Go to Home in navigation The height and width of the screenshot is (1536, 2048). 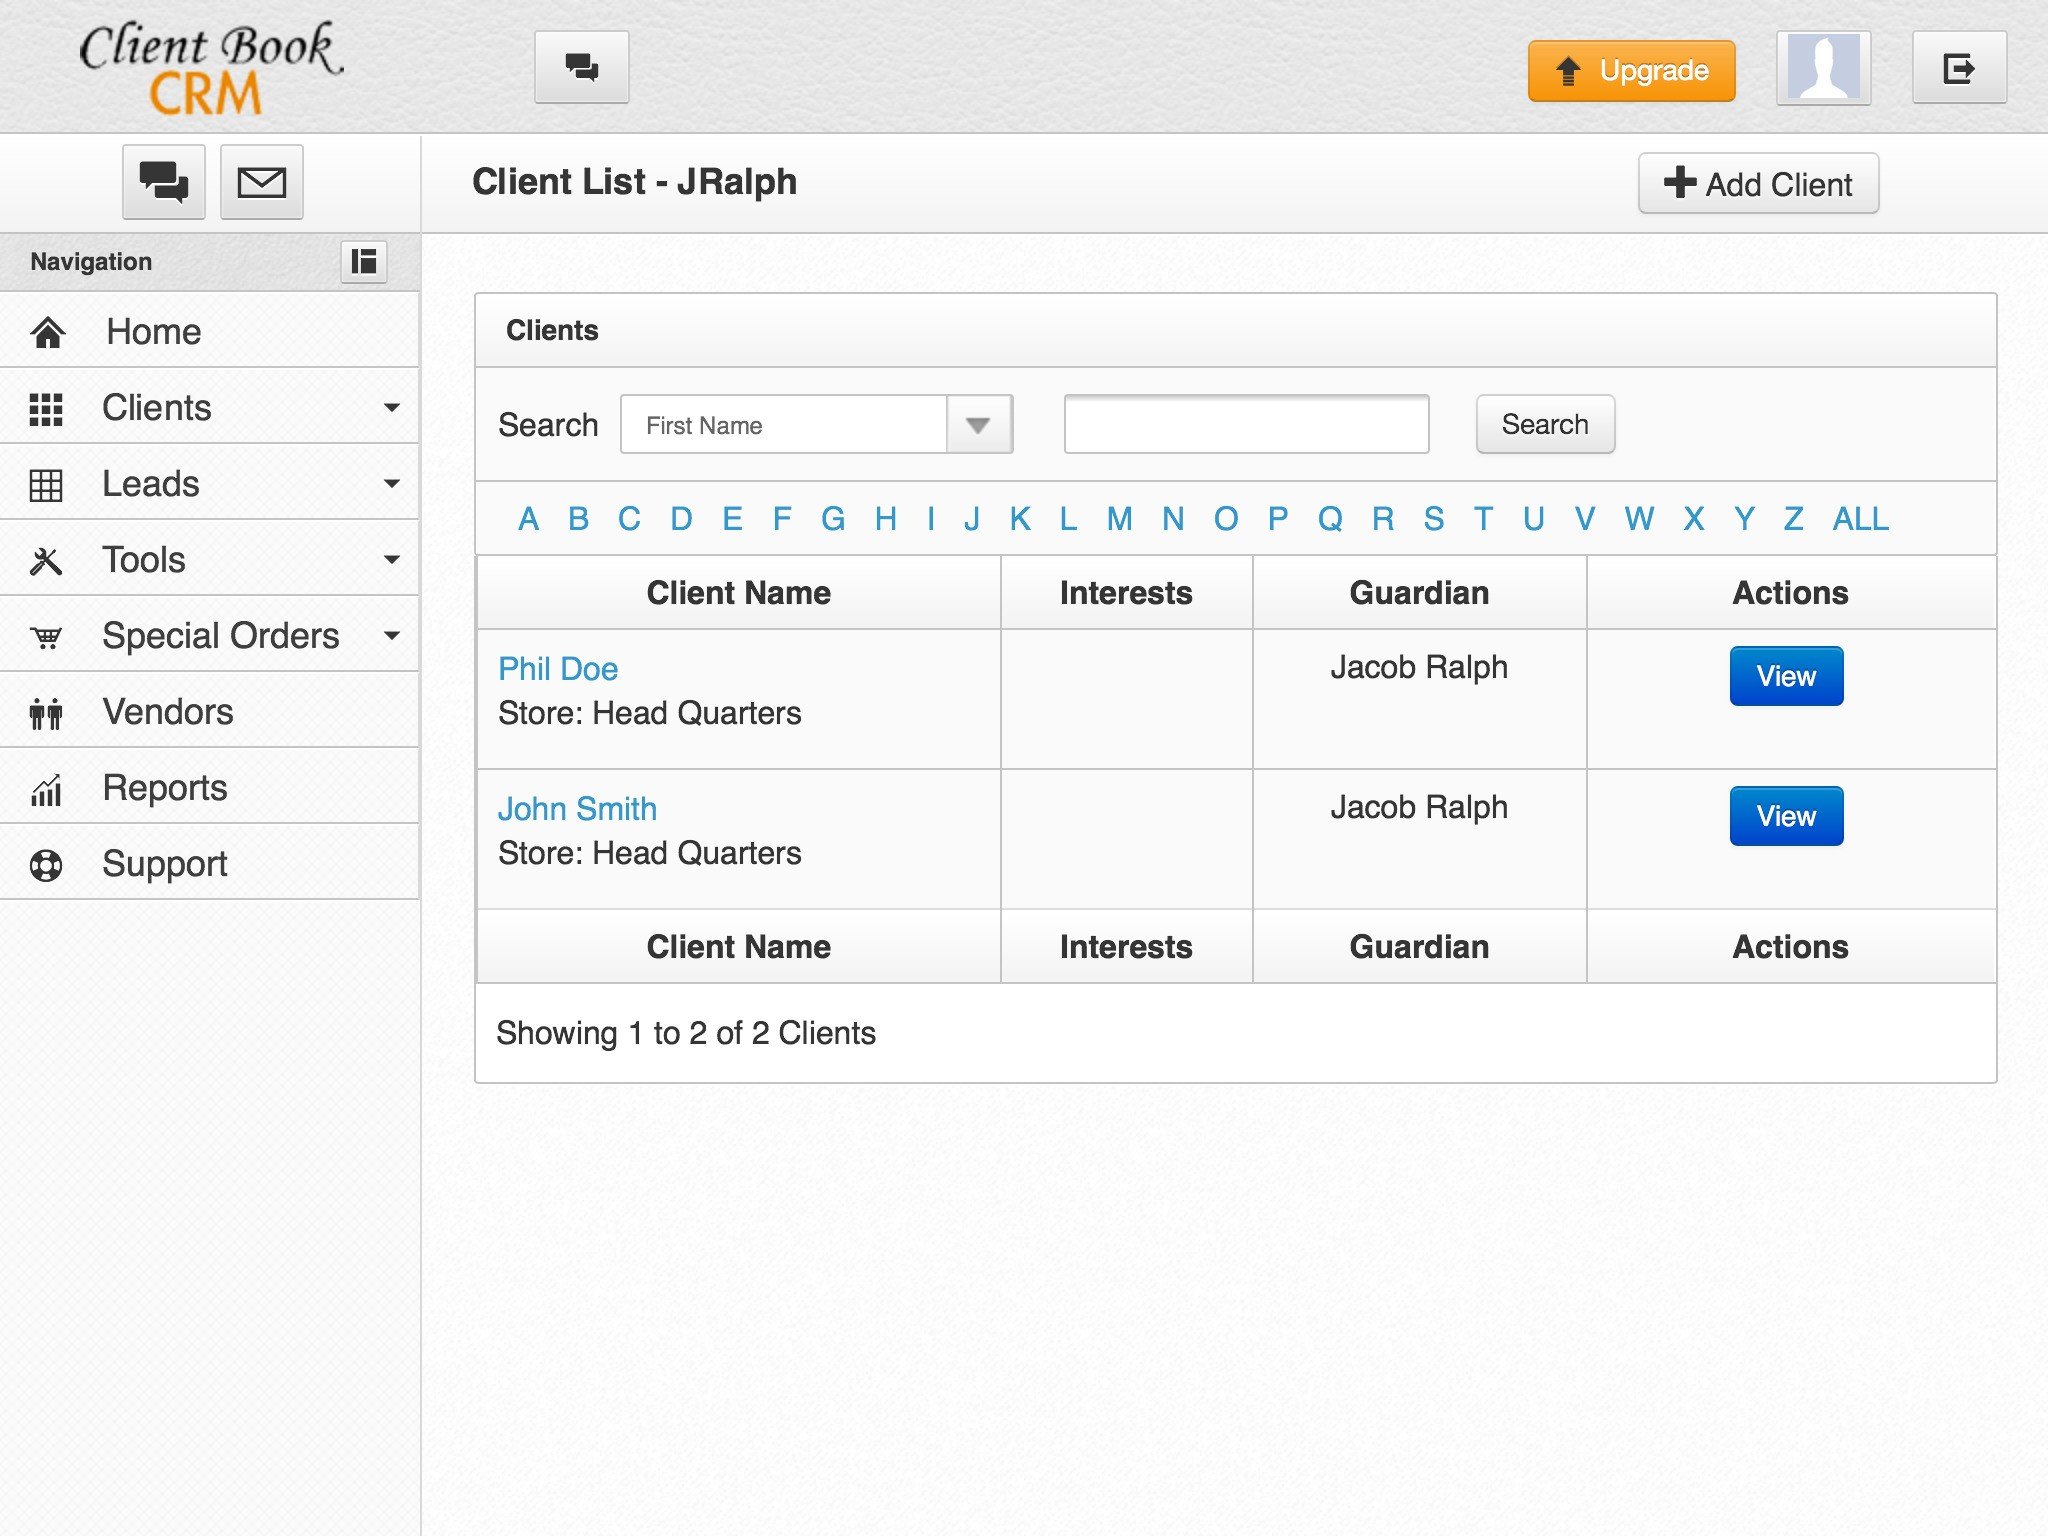pyautogui.click(x=209, y=331)
